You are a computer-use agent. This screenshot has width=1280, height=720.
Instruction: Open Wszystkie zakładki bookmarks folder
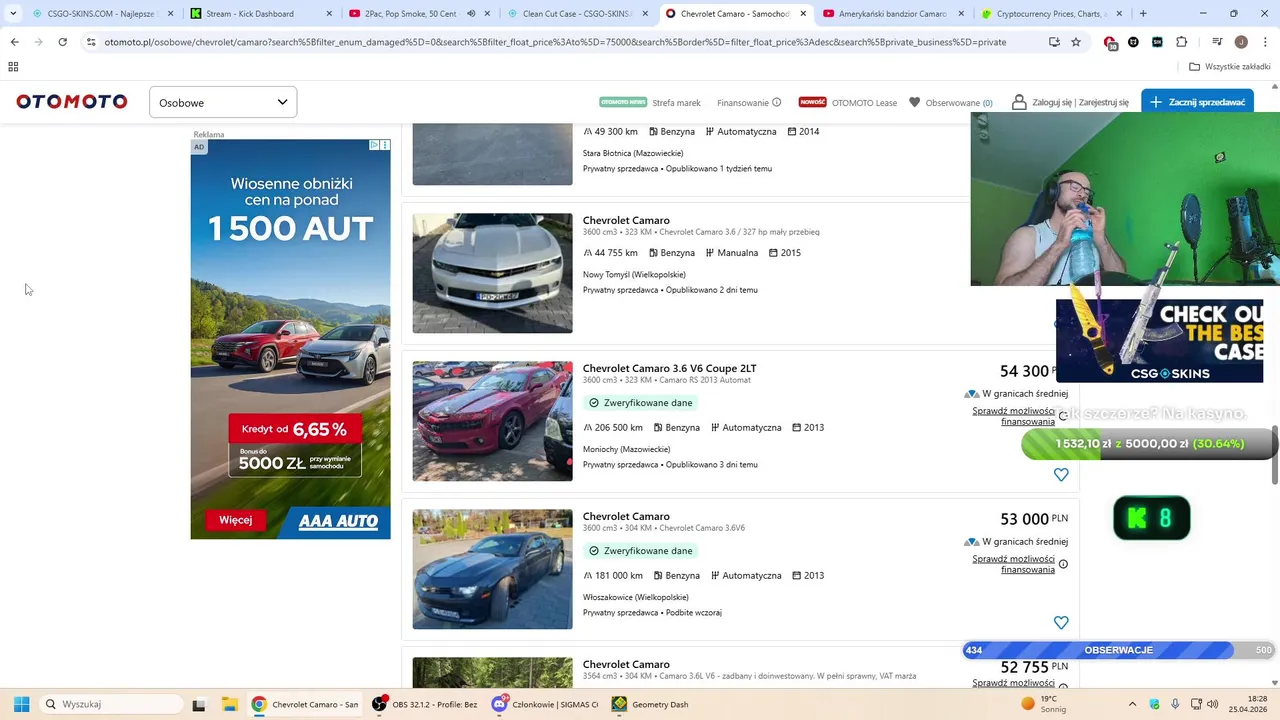point(1230,67)
